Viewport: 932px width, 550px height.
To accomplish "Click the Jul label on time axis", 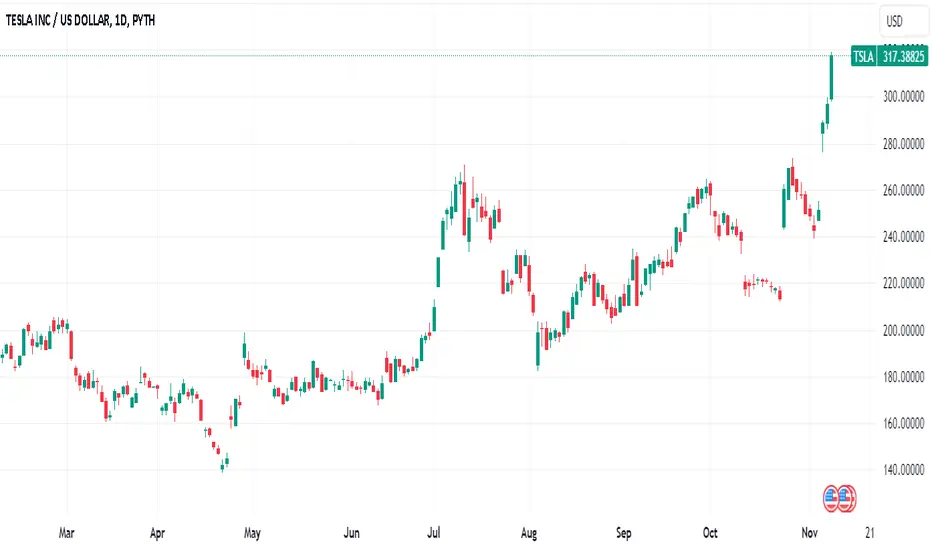I will (434, 533).
